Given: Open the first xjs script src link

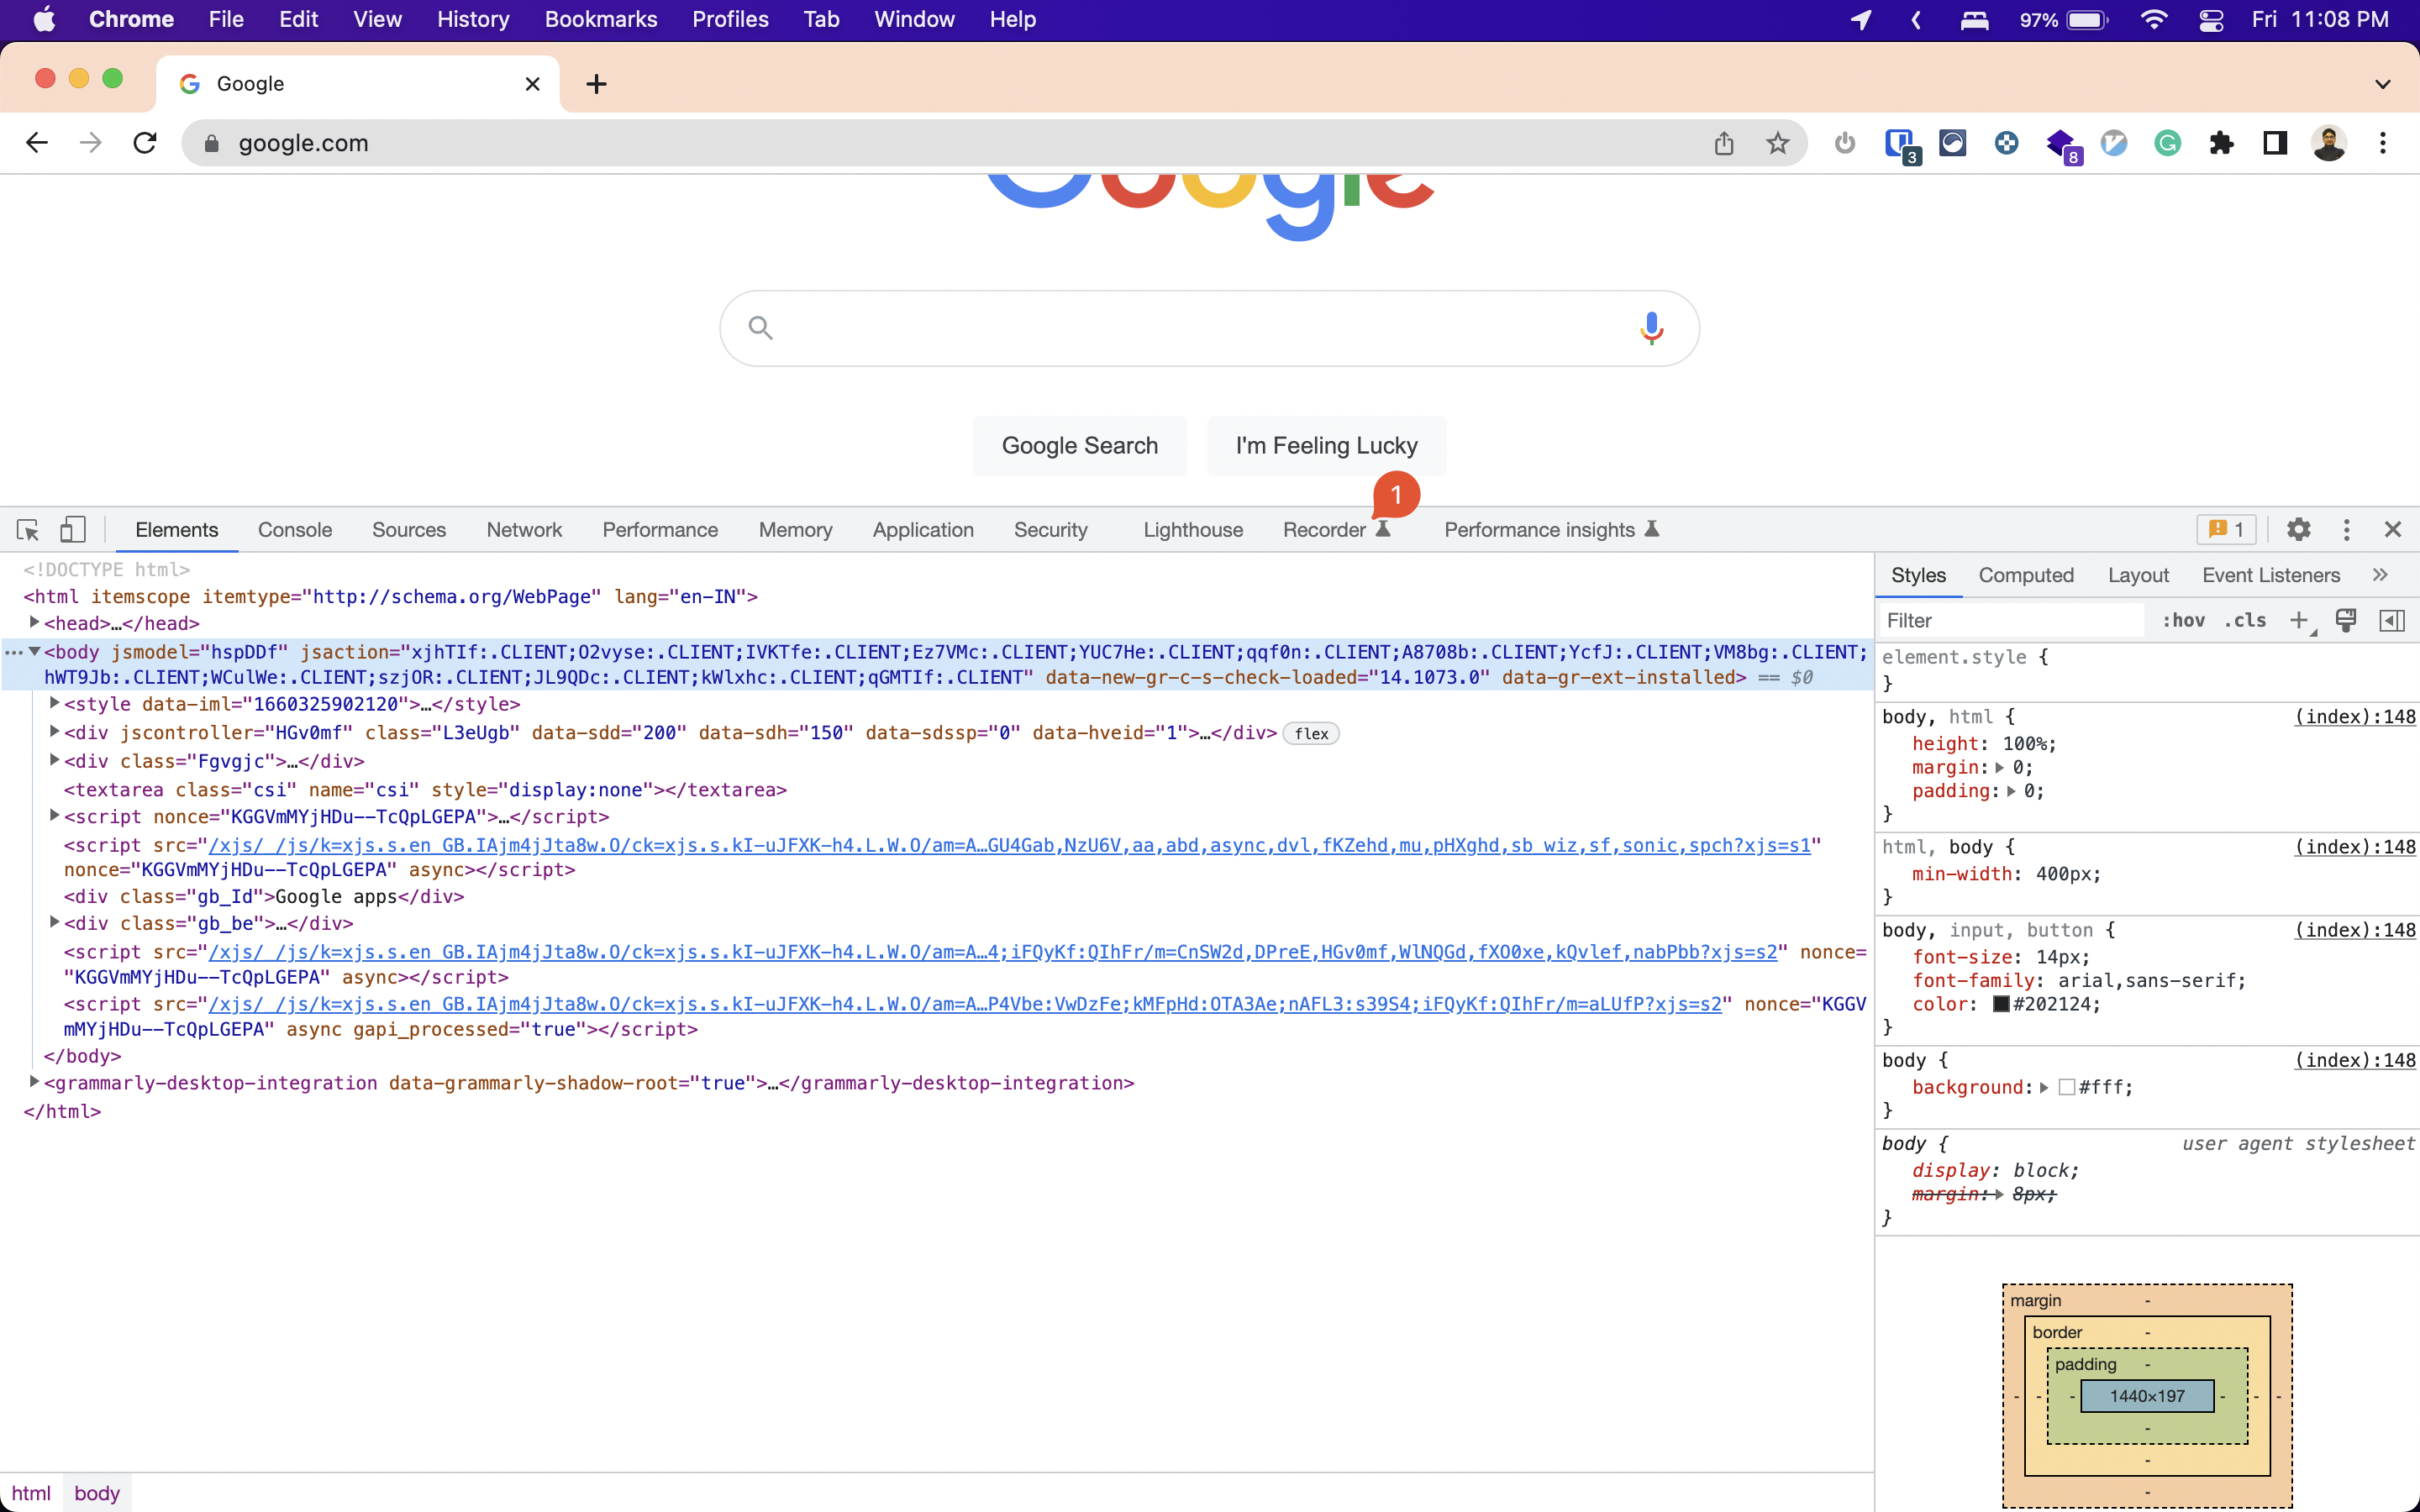Looking at the screenshot, I should point(1009,845).
